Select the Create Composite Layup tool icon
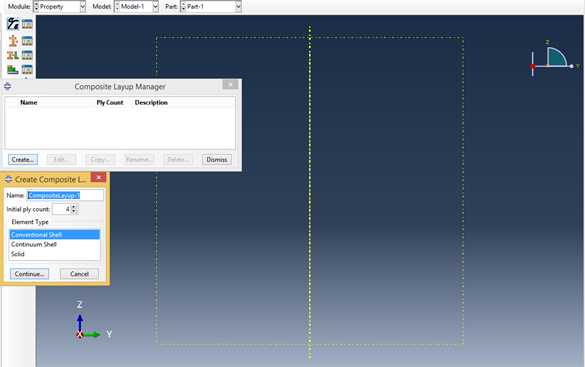 click(13, 69)
